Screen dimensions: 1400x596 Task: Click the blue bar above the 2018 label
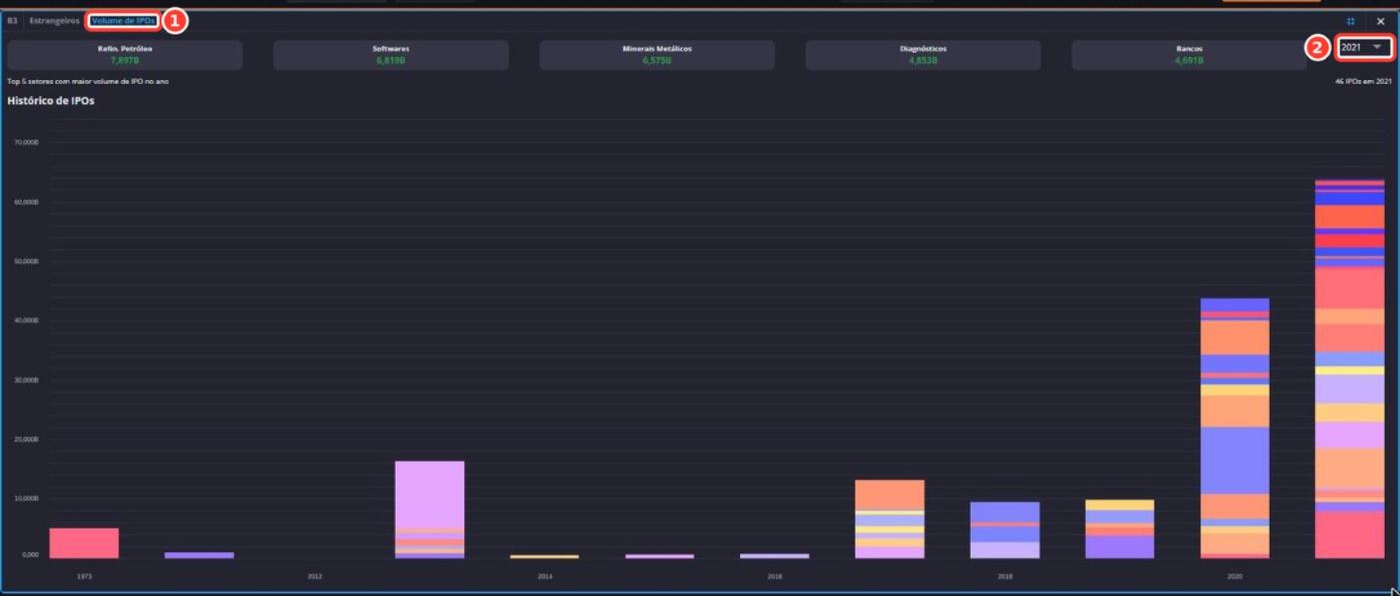[x=1005, y=530]
